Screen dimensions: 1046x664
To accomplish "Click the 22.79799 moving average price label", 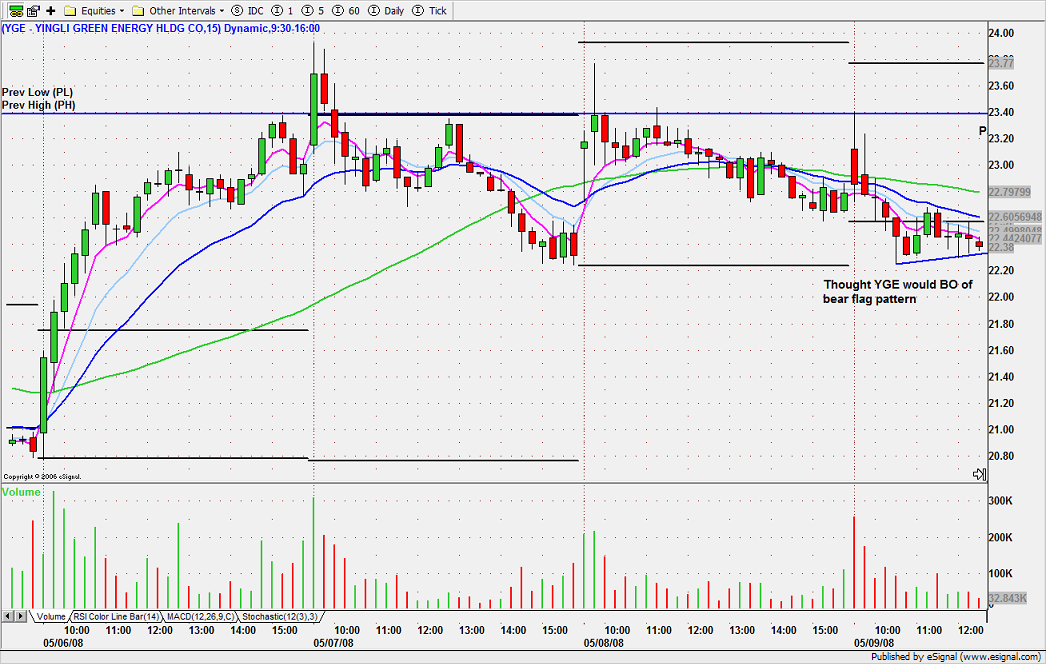I will coord(1009,192).
